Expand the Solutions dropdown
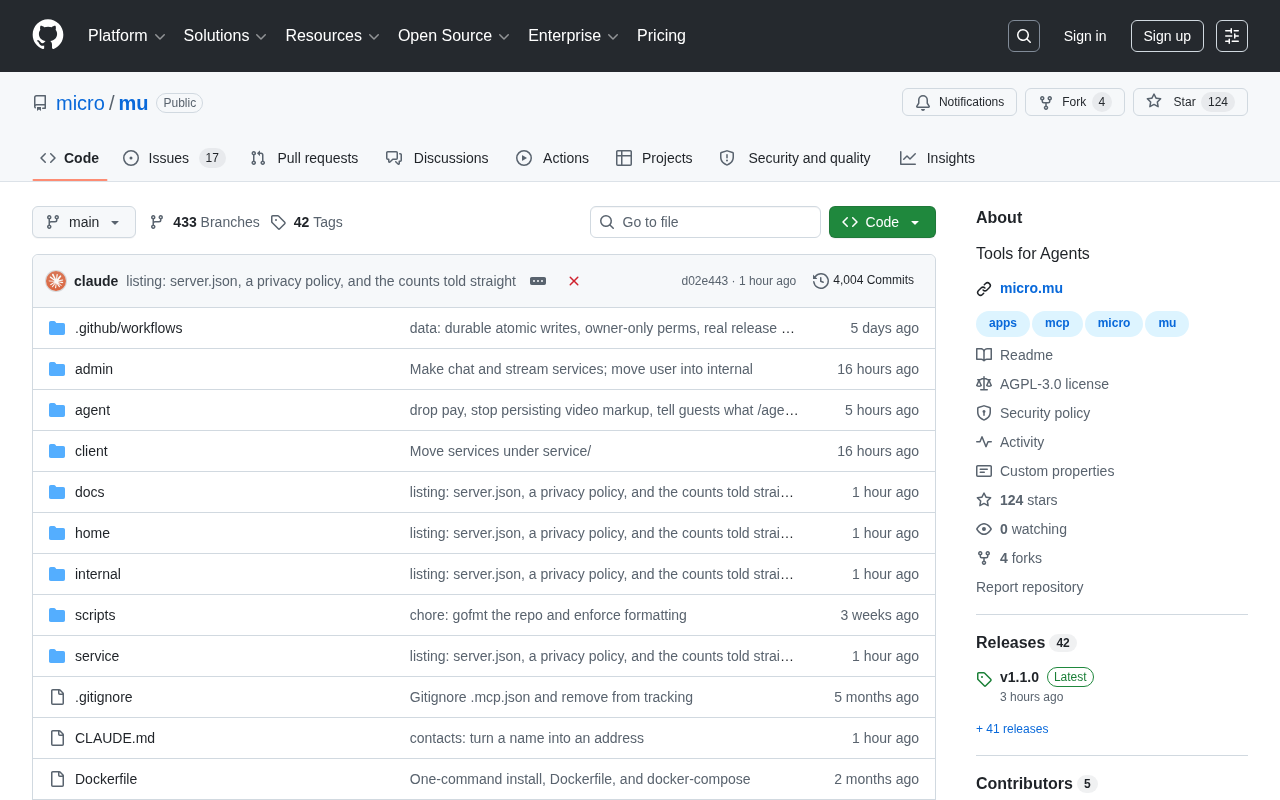1280x800 pixels. click(x=225, y=36)
